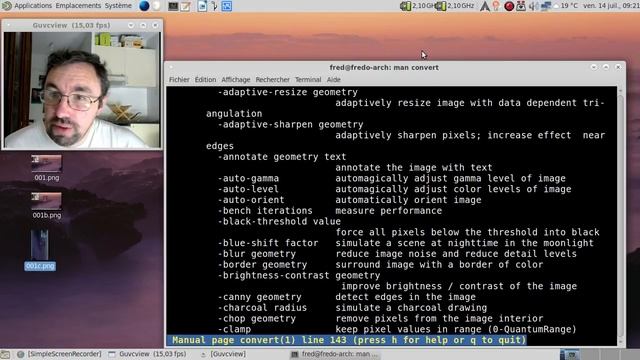Click '-bench iterations' option text
This screenshot has width=640, height=360.
click(x=265, y=211)
